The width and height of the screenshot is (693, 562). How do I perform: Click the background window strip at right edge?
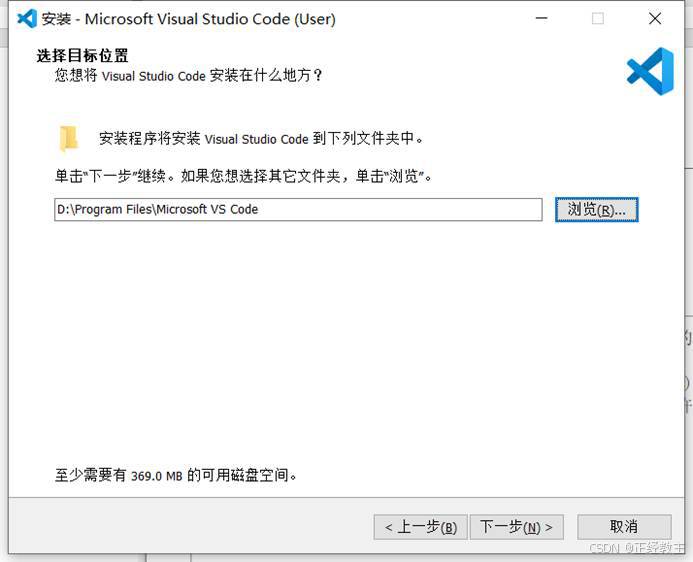coord(689,283)
